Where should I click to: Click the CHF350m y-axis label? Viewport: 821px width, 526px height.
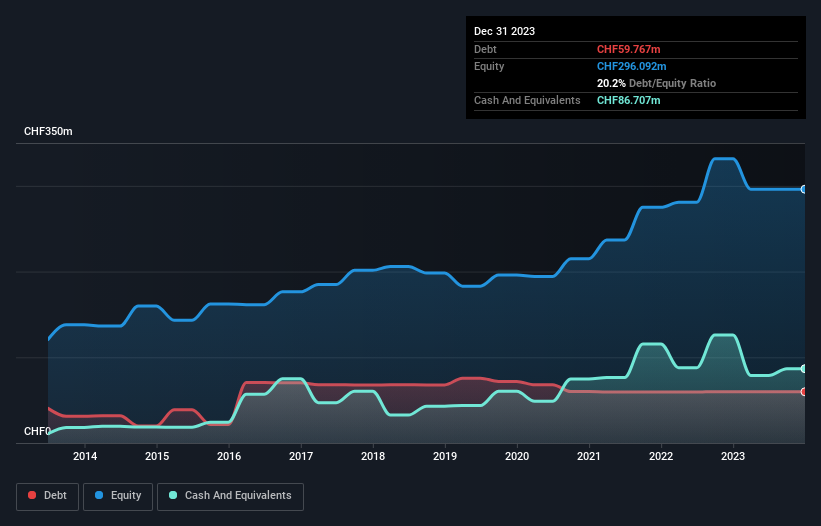point(48,131)
